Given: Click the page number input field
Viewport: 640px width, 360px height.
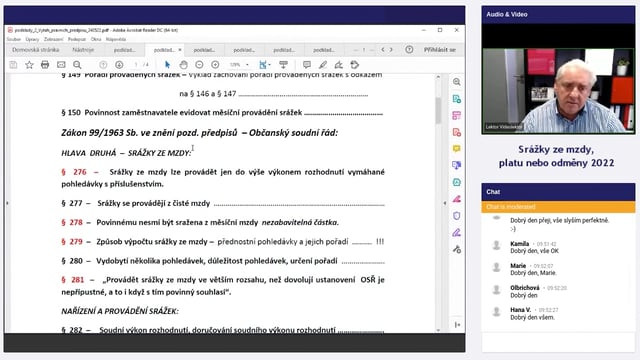Looking at the screenshot, I should (x=136, y=65).
